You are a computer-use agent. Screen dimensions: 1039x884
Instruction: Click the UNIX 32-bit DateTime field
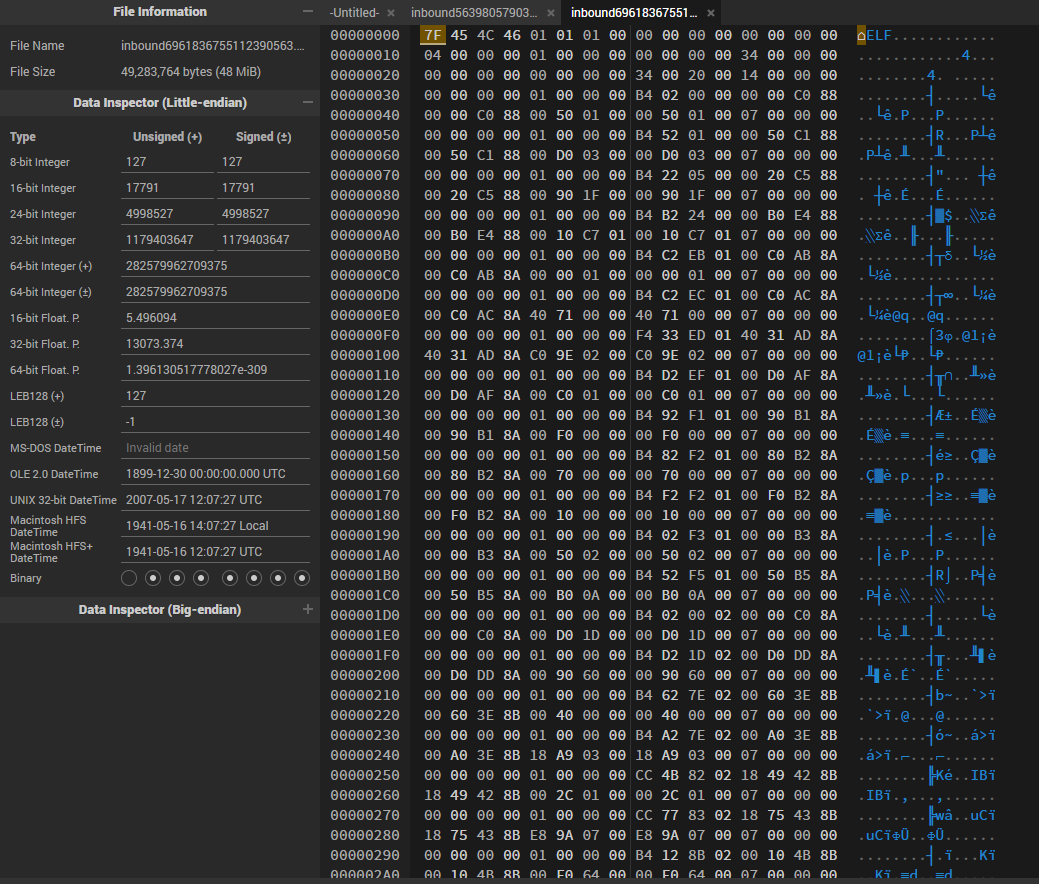pos(215,500)
